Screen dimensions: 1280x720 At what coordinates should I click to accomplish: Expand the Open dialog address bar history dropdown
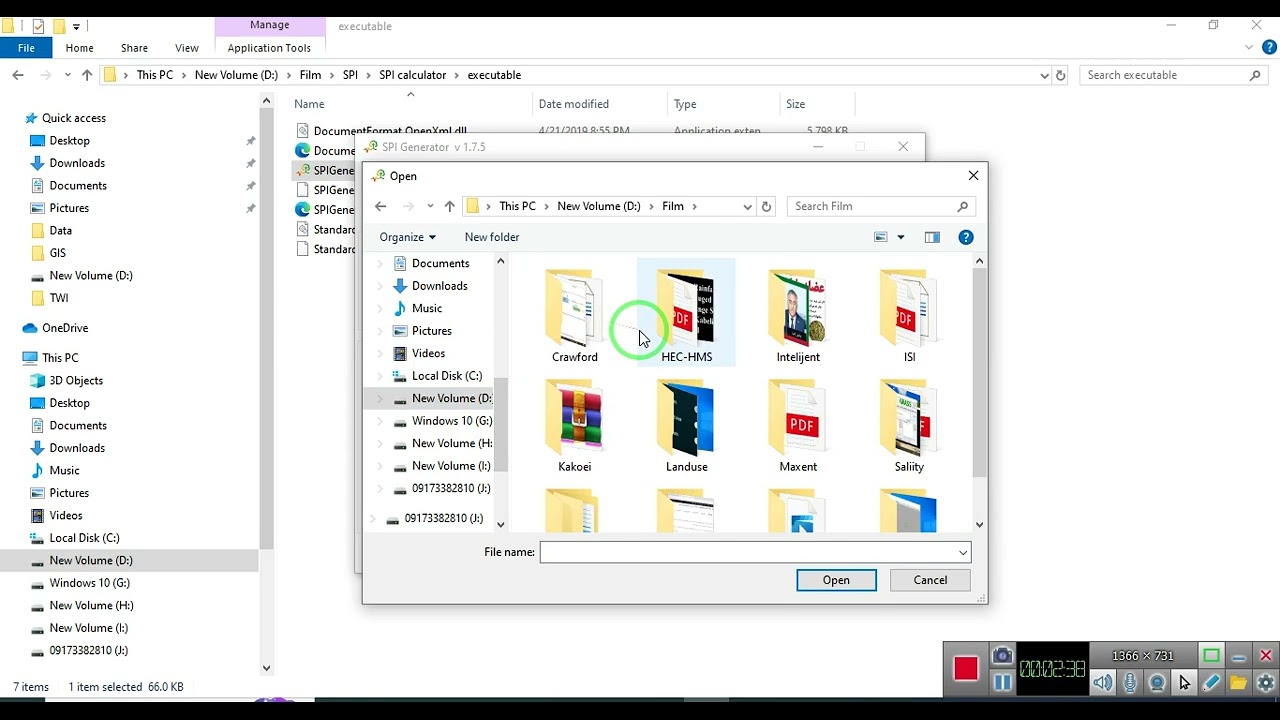coord(747,206)
